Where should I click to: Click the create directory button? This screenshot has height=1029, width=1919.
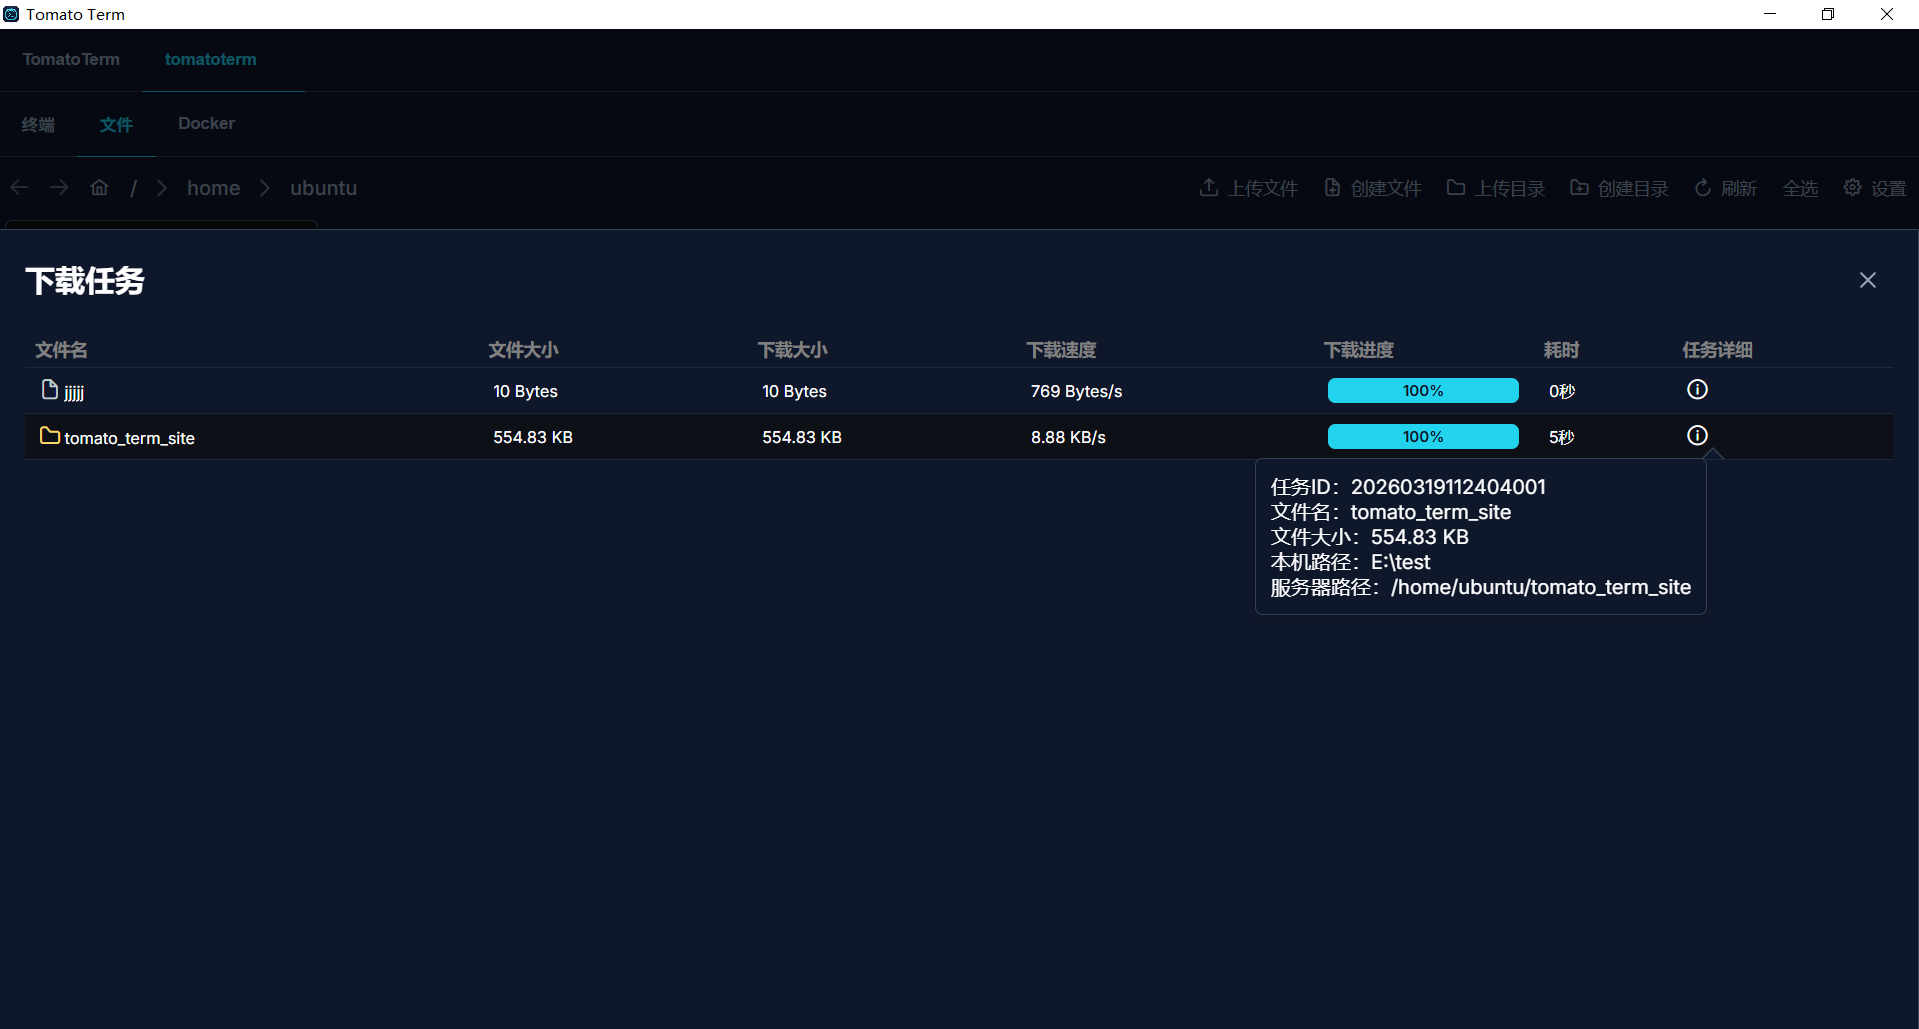1619,188
